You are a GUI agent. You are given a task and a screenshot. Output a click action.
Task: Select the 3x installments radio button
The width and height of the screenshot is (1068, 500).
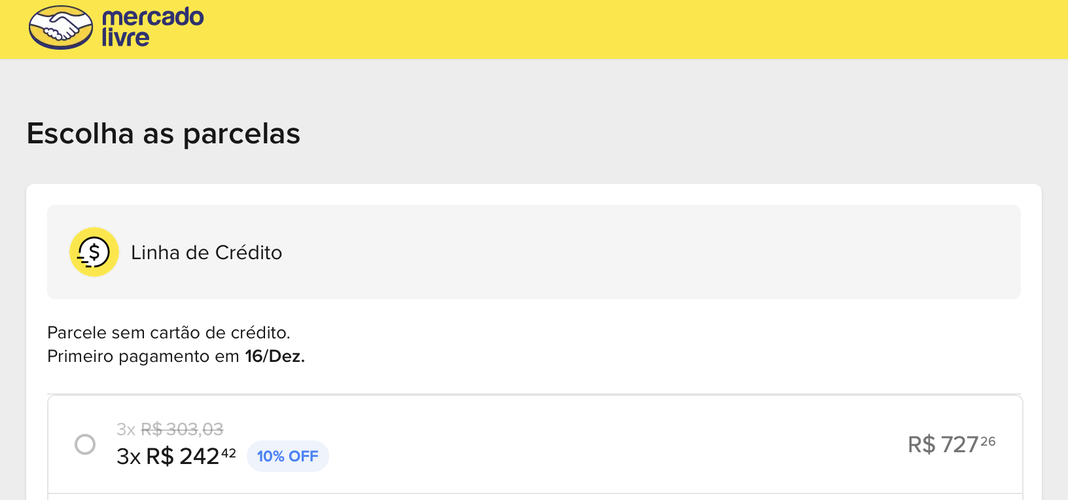[x=85, y=444]
